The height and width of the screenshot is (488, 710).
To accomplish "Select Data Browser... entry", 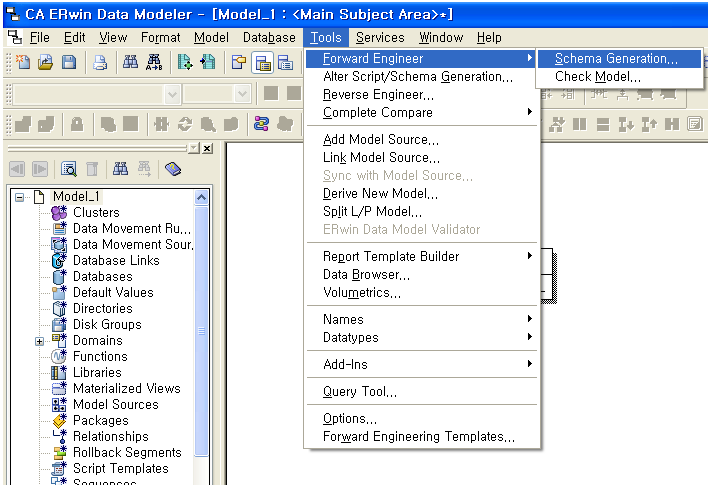I will 421,274.
